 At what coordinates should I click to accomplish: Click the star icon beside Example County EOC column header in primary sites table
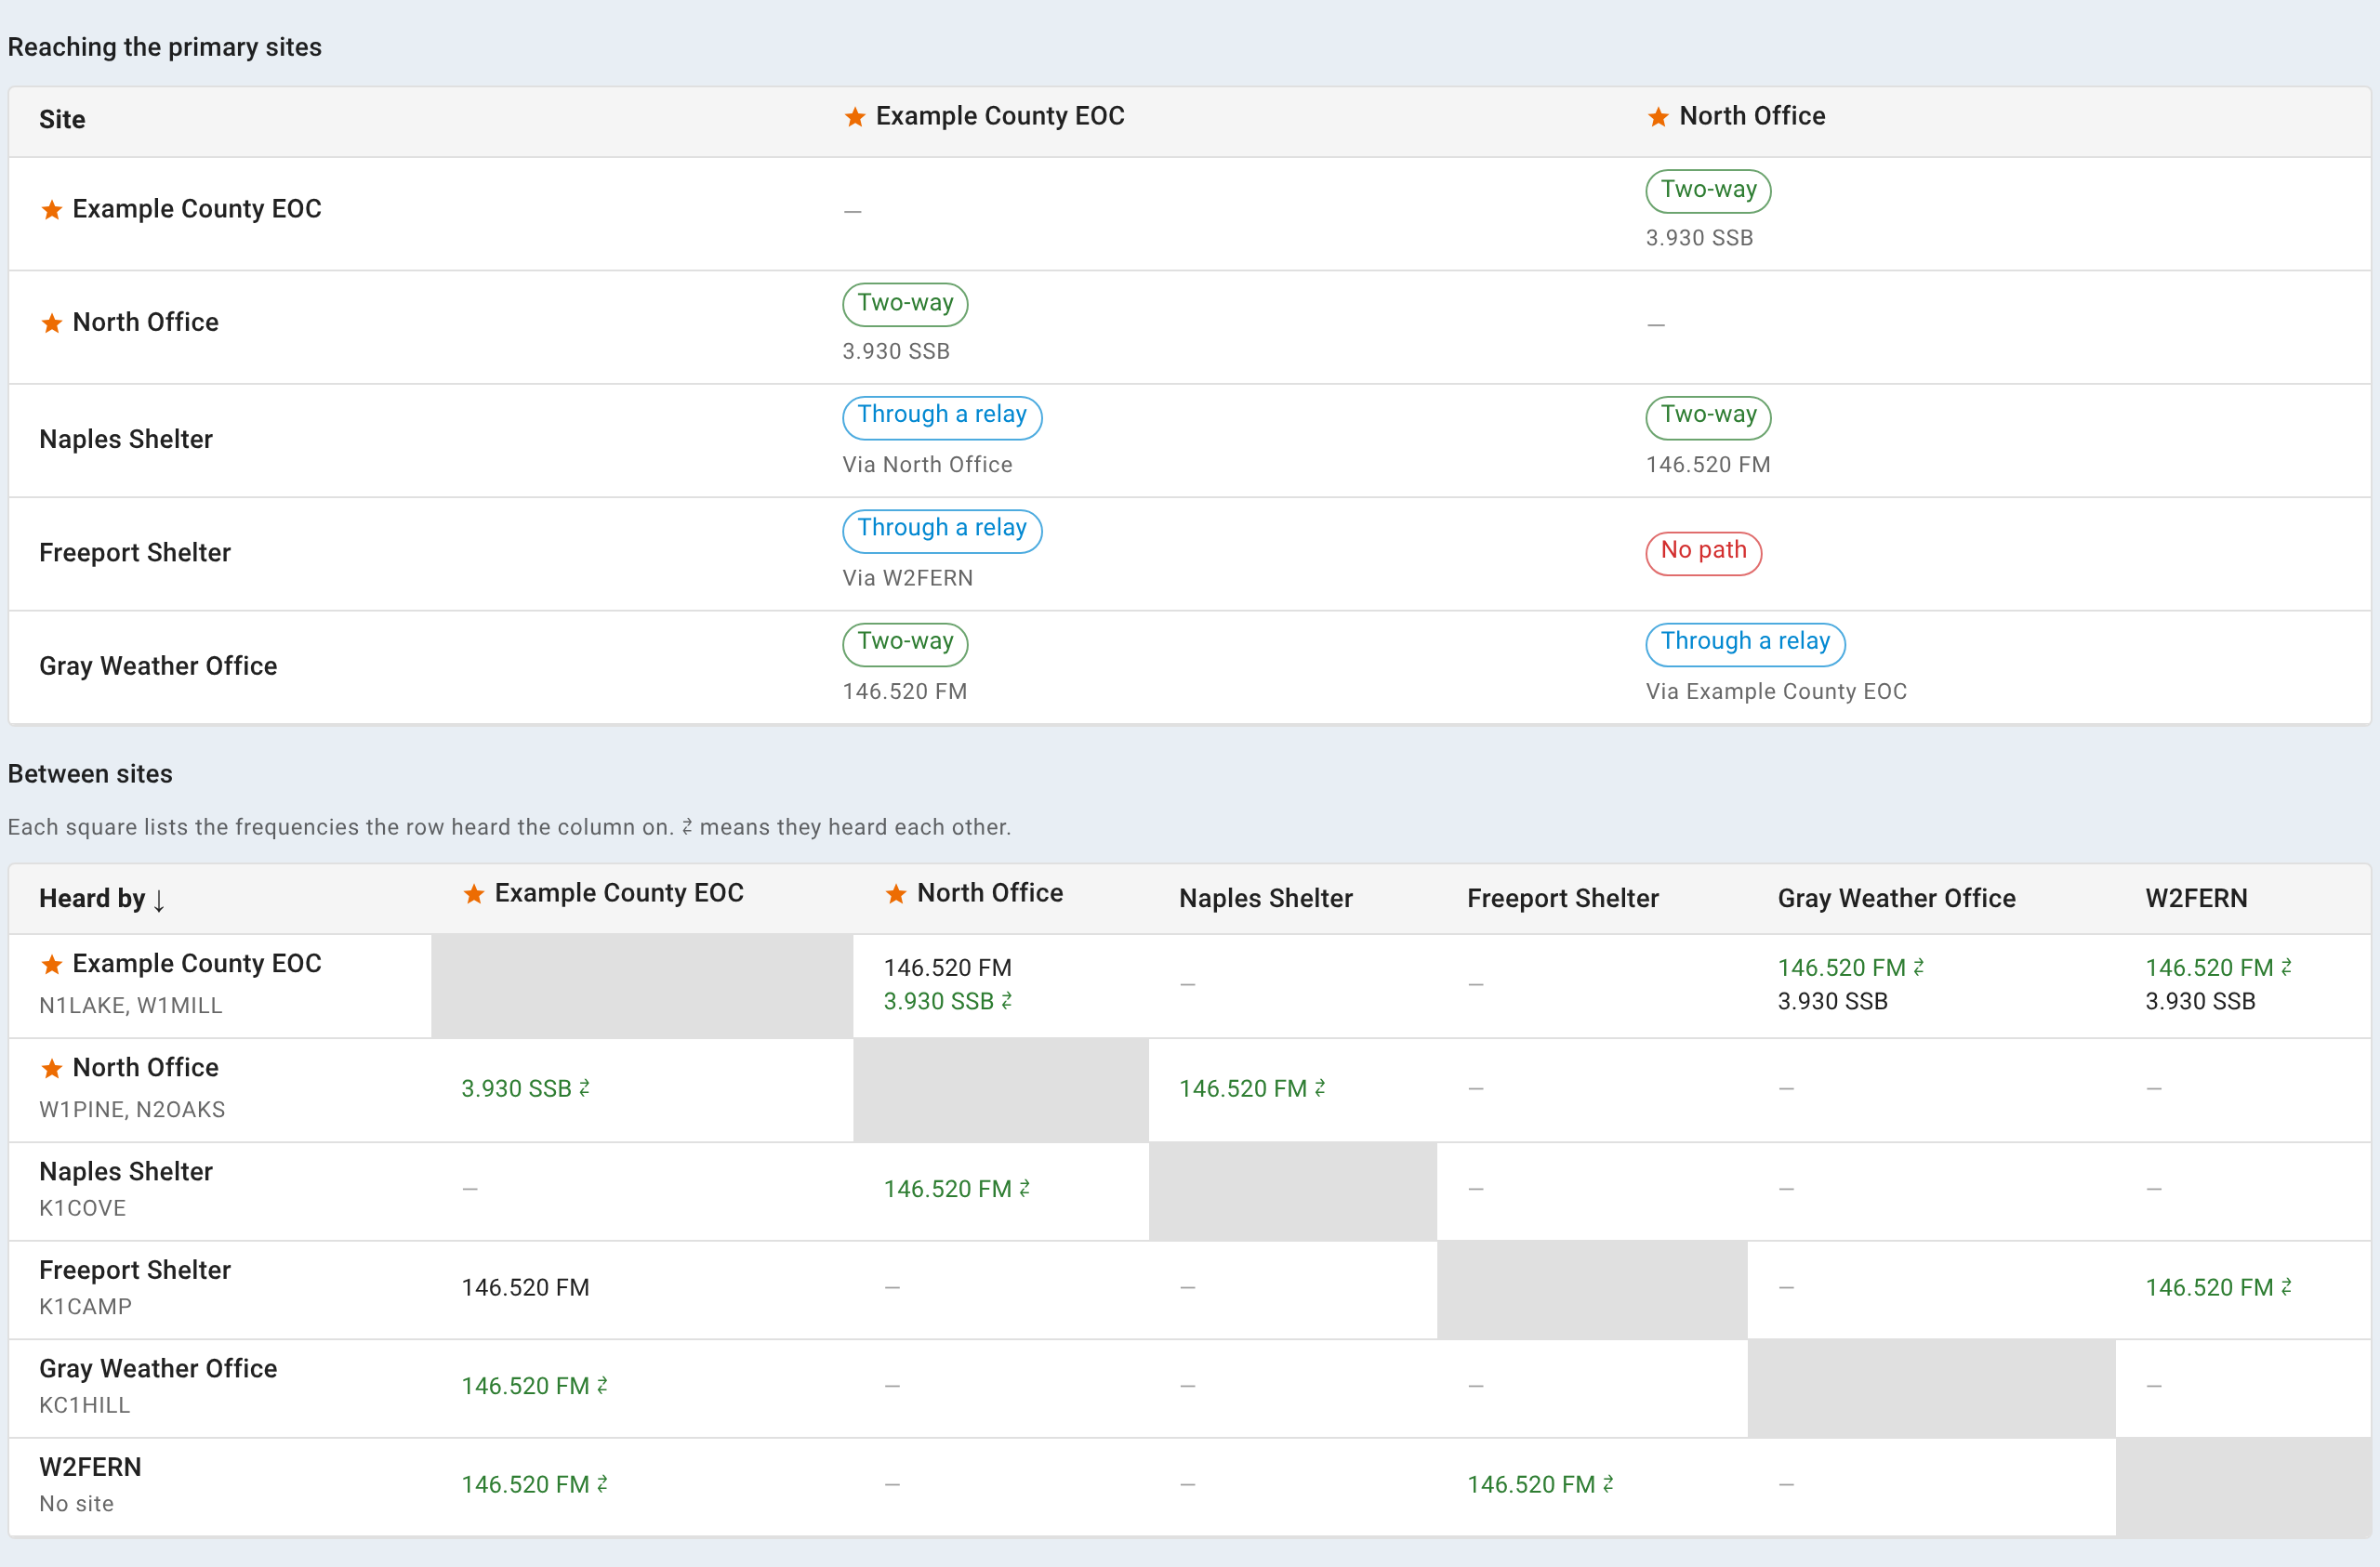click(x=854, y=117)
